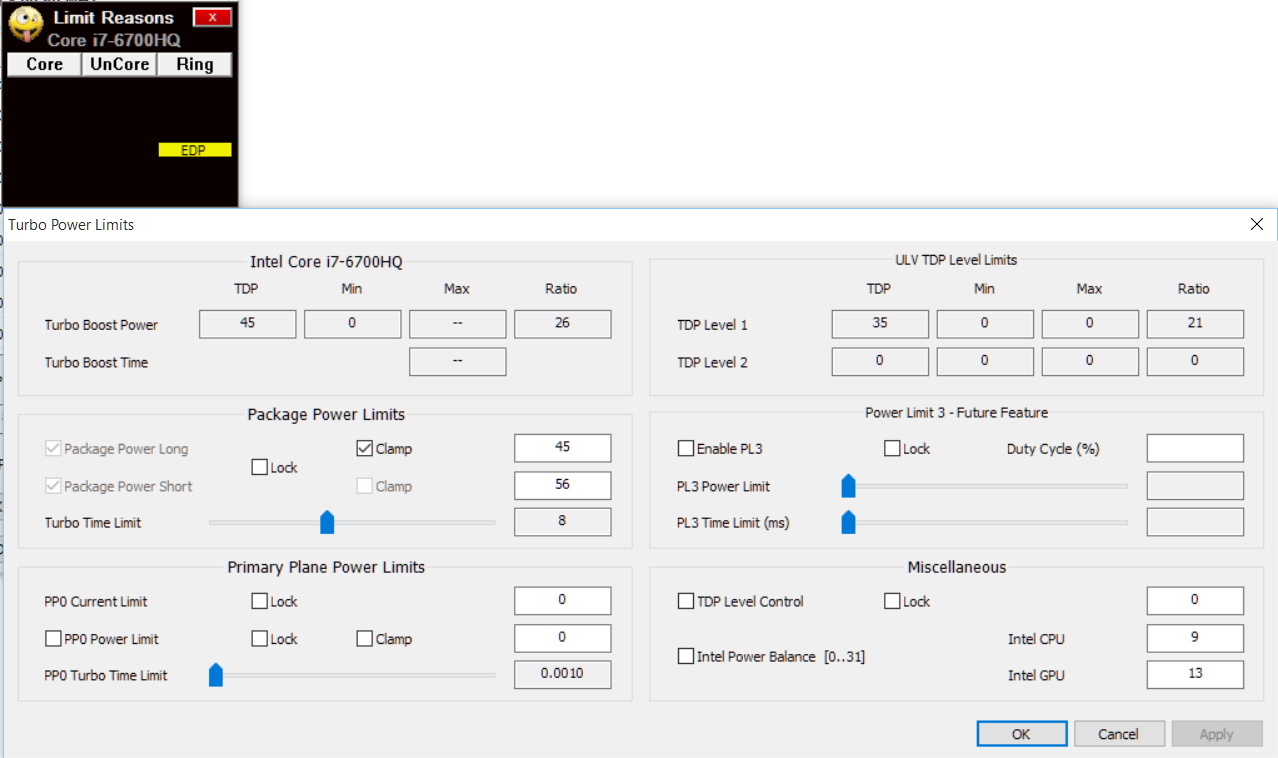
Task: Click the TDP Level 1 Max box
Action: tap(1090, 324)
